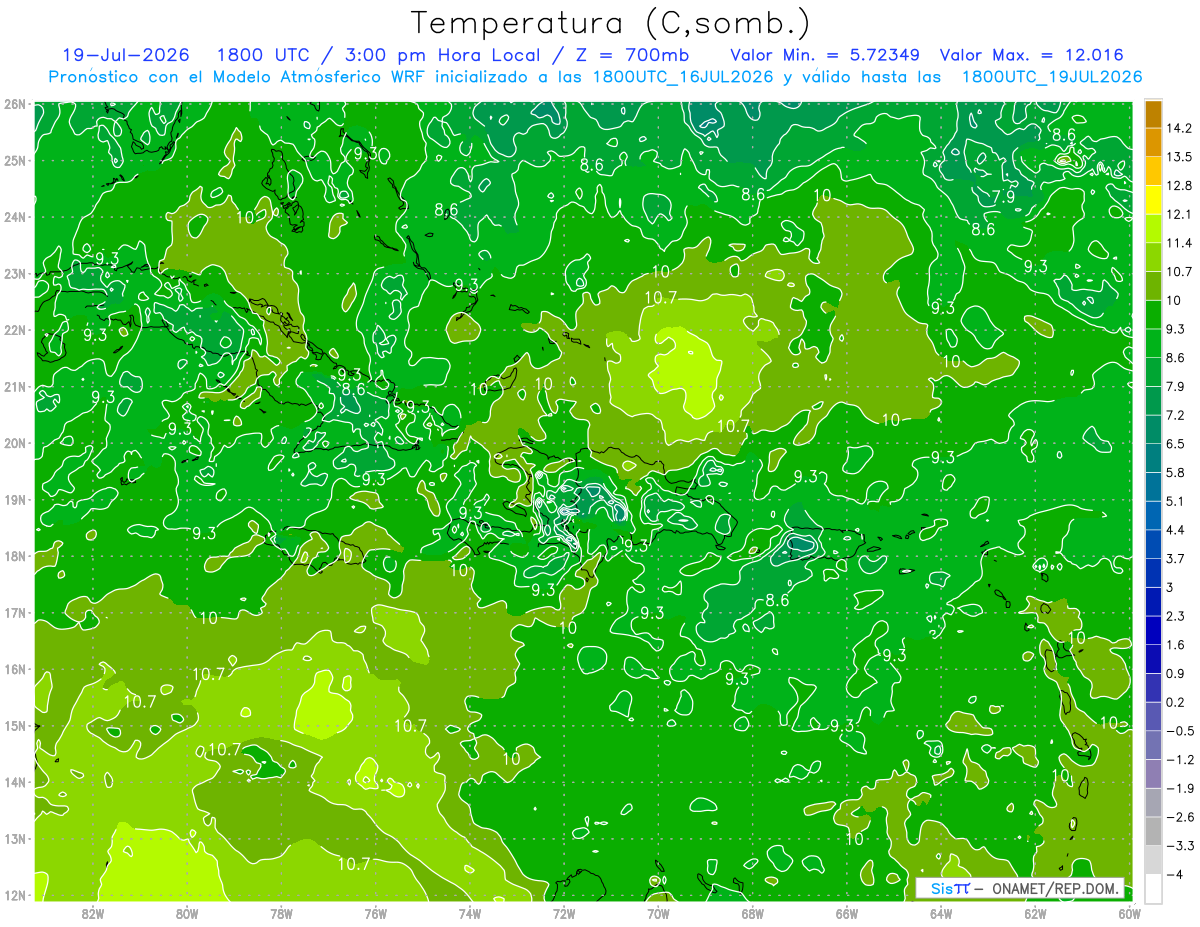Click the SisTT ONAMET/REP.DOM. logo box

pos(1020,888)
